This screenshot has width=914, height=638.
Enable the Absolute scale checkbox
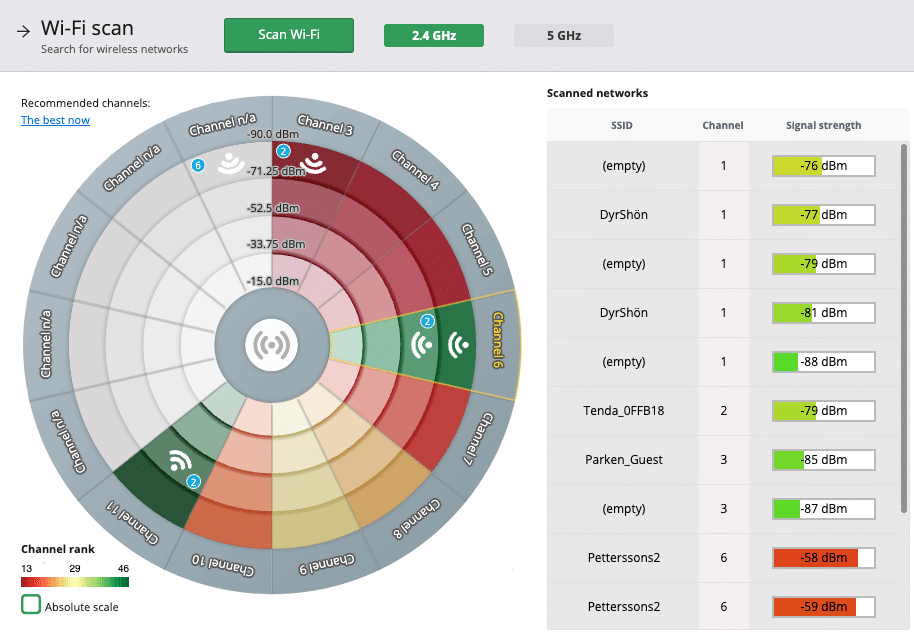31,605
